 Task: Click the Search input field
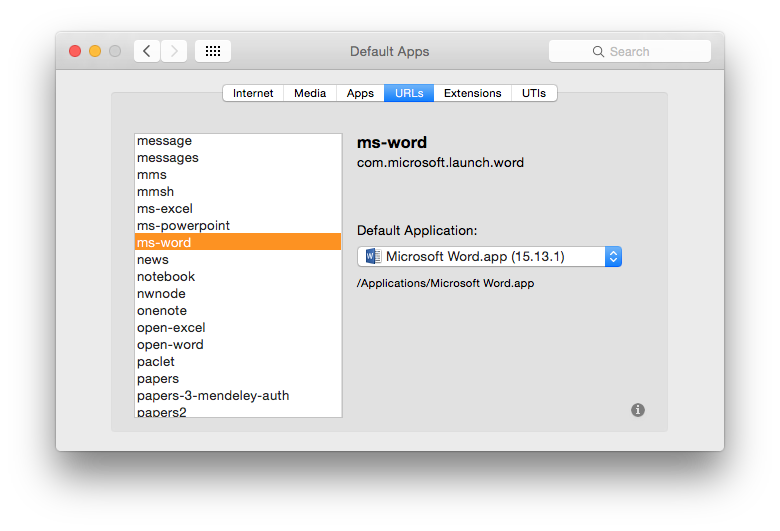[640, 51]
